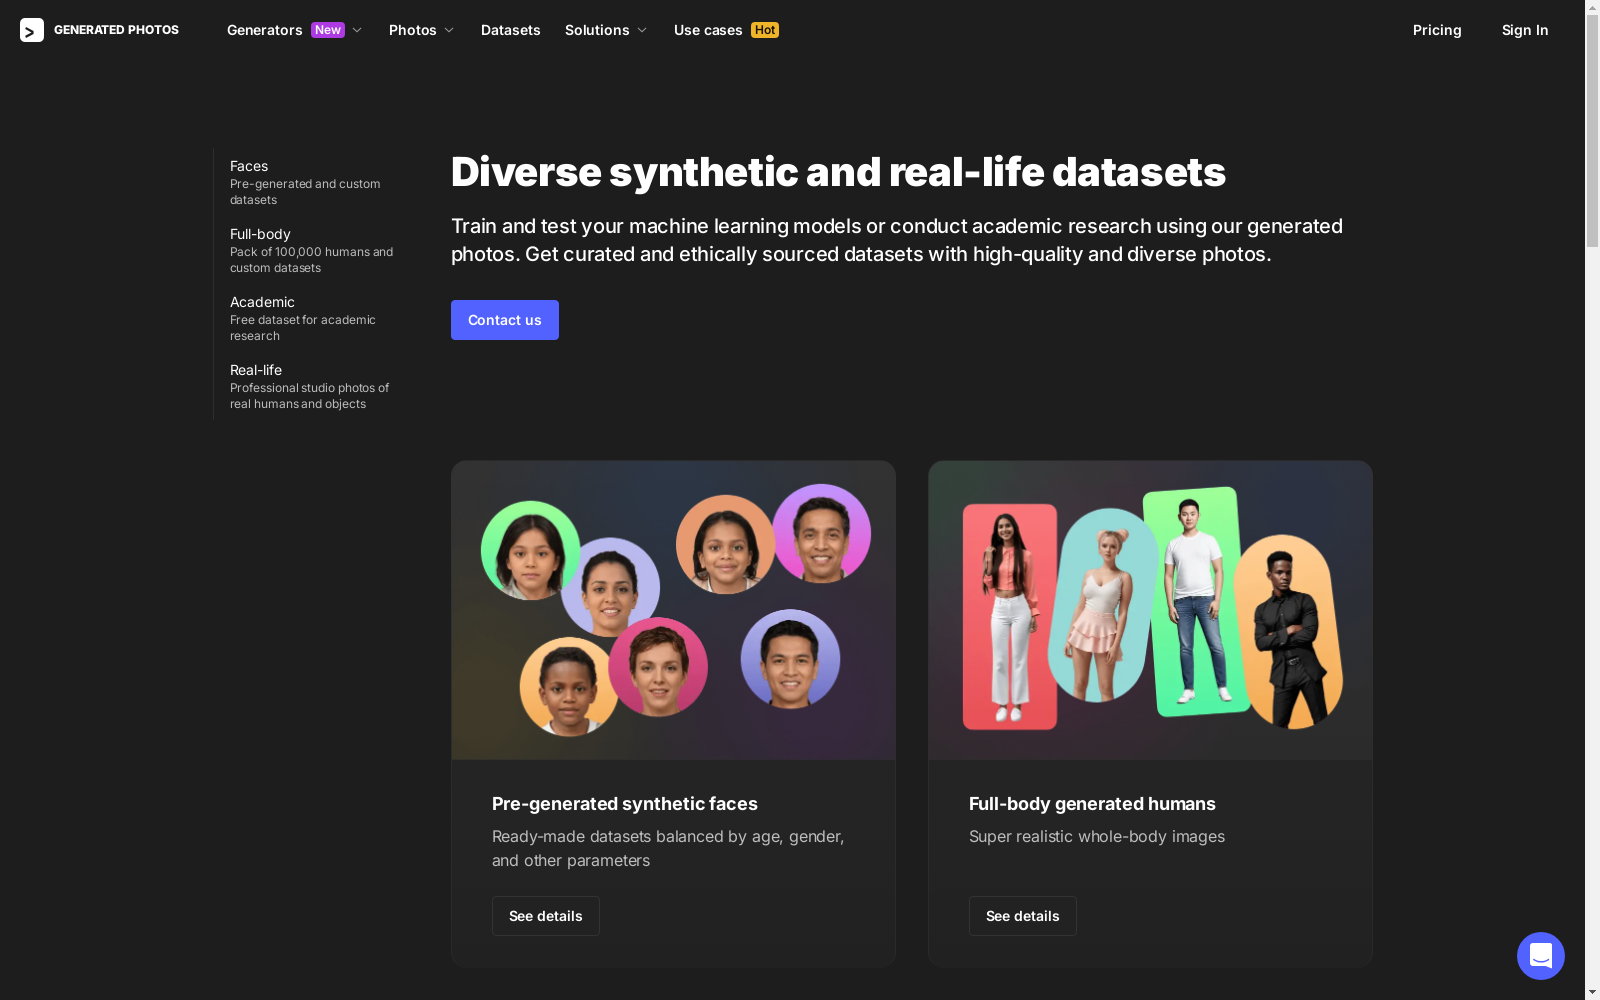1600x1000 pixels.
Task: Open the Generators menu
Action: point(264,30)
